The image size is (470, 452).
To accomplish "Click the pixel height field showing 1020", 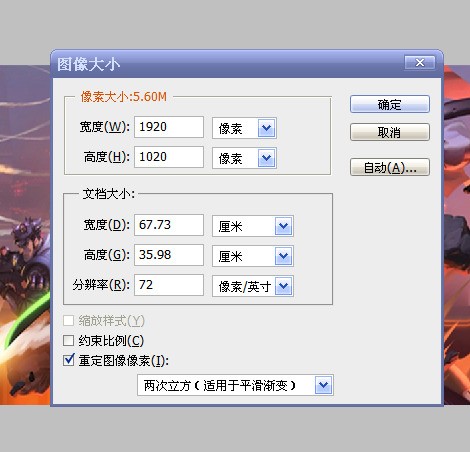I will 169,157.
